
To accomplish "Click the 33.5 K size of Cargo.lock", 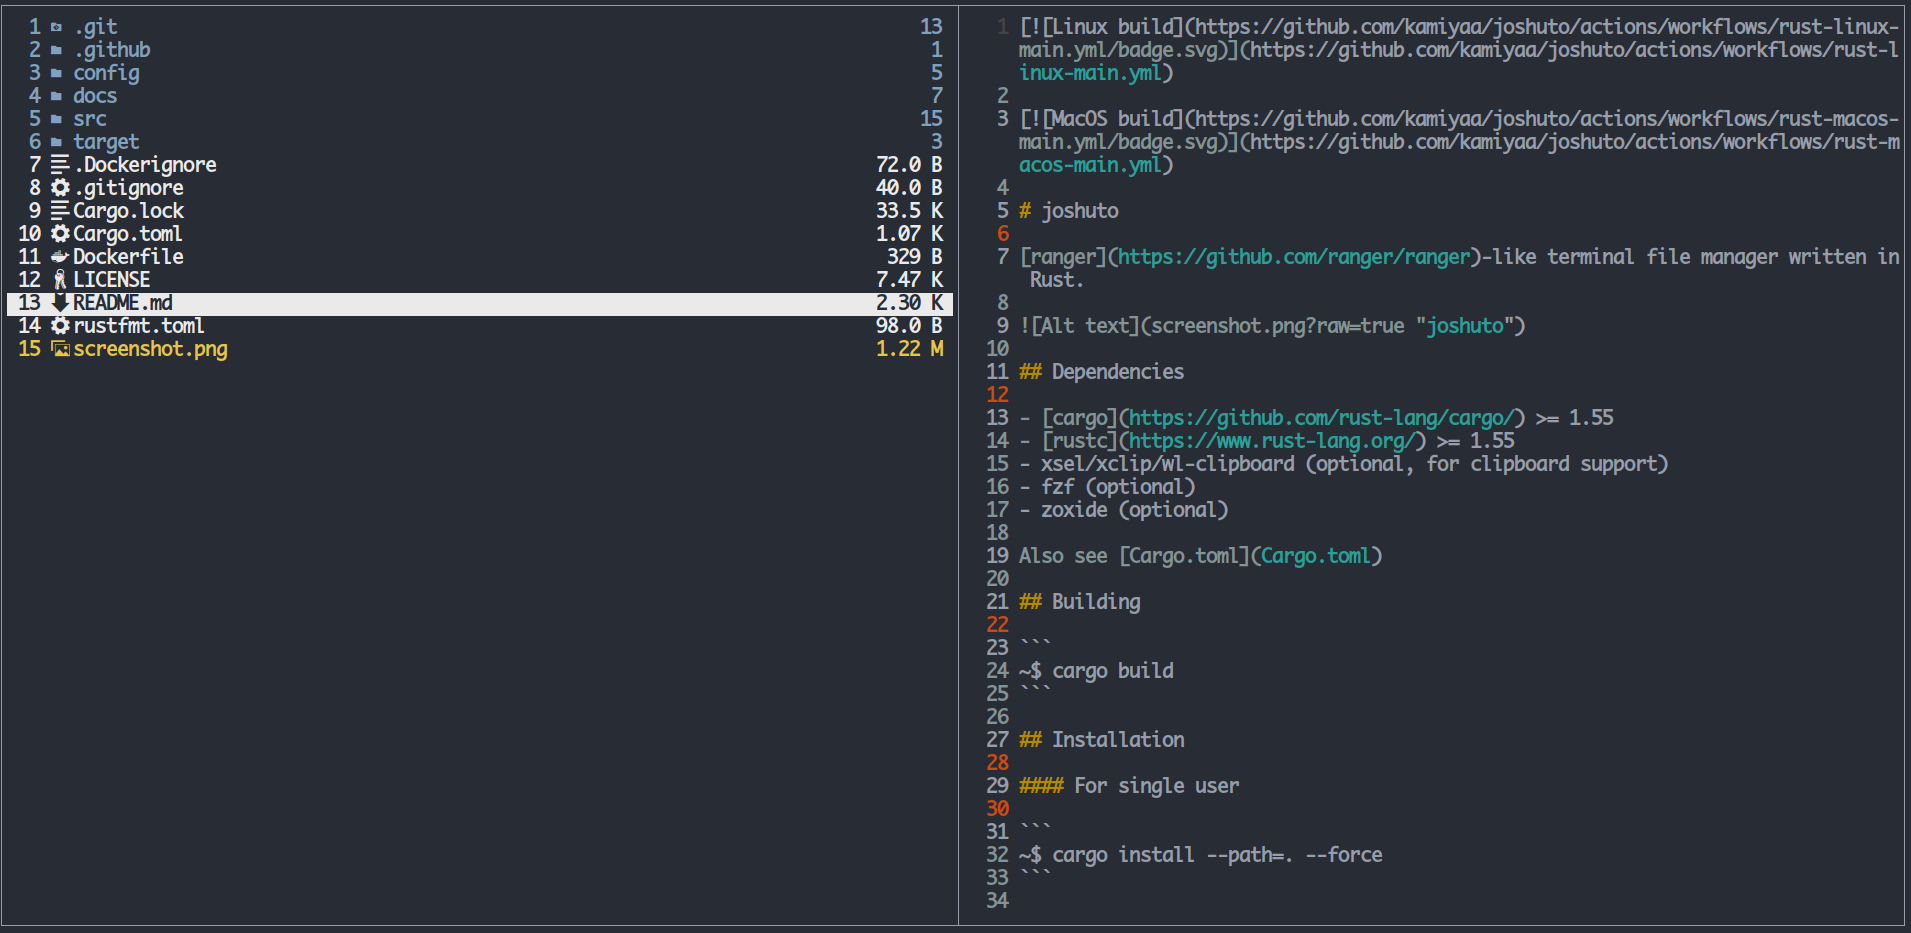I will coord(910,211).
